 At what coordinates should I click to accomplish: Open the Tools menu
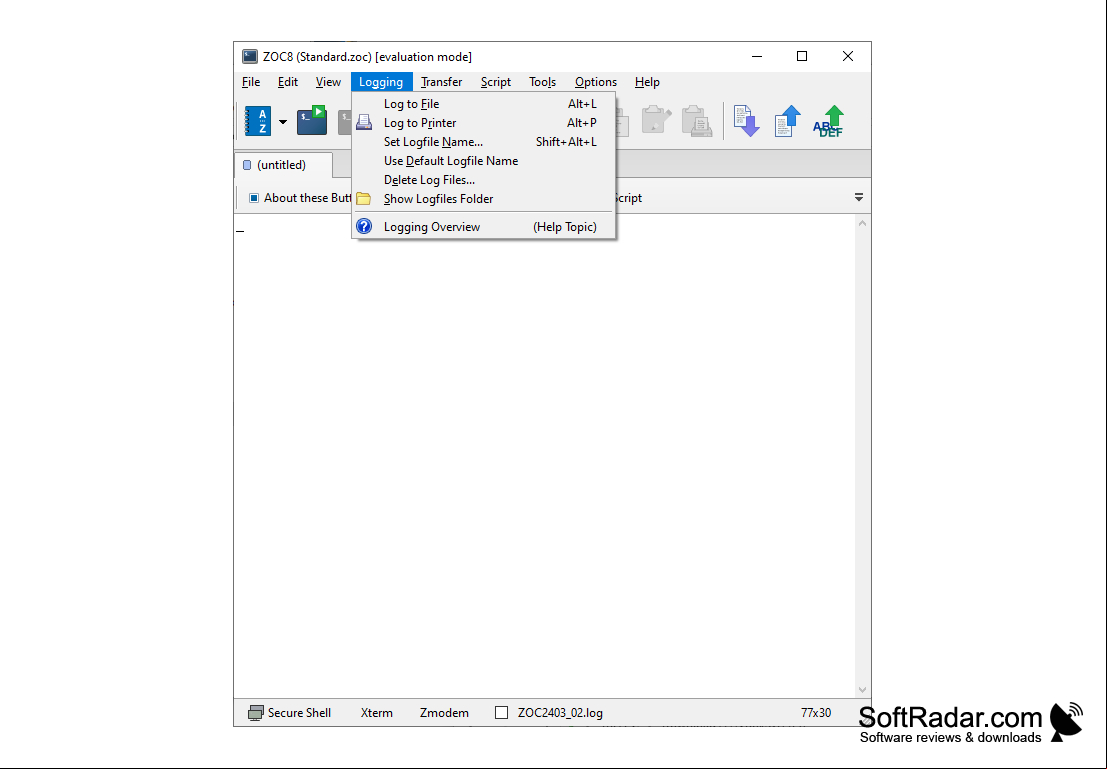tap(542, 82)
